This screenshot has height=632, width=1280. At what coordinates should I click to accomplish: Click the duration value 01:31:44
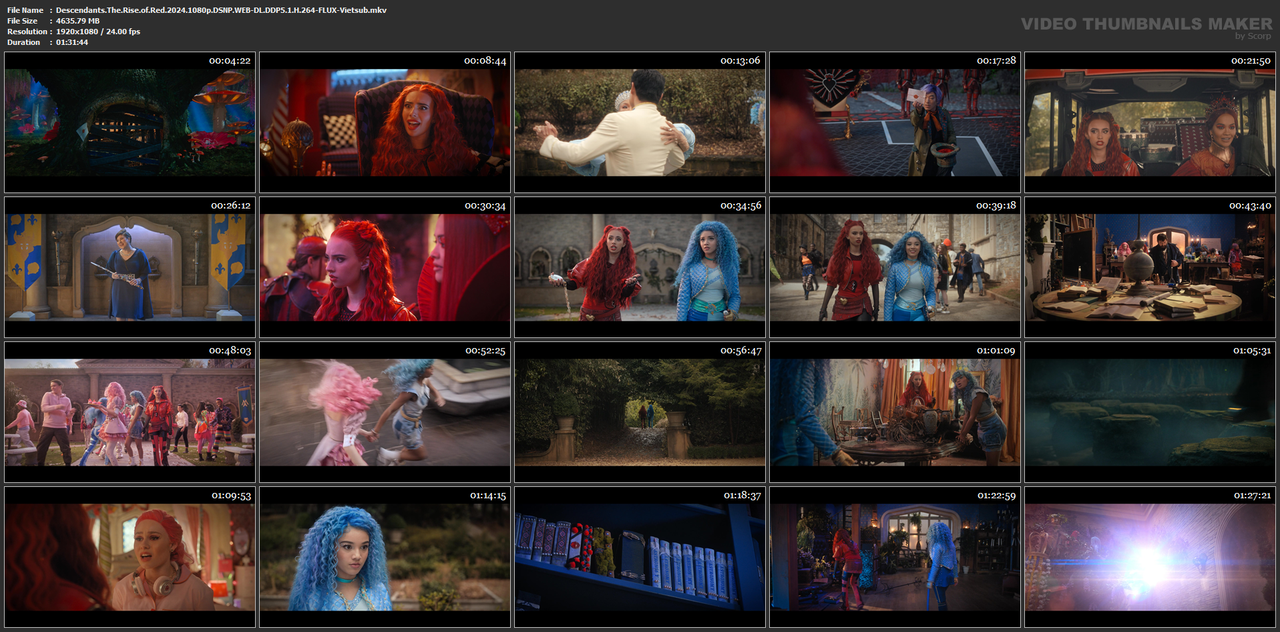pyautogui.click(x=72, y=42)
